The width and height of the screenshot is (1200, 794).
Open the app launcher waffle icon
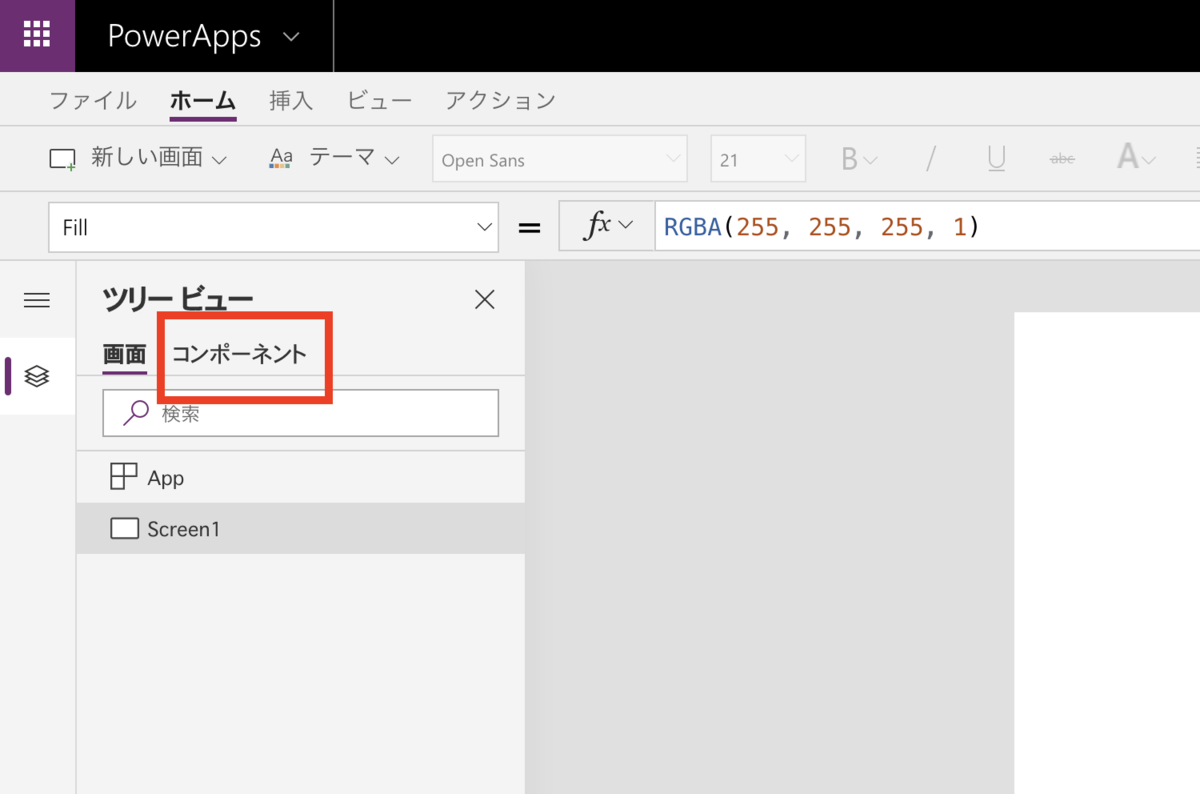pos(37,35)
